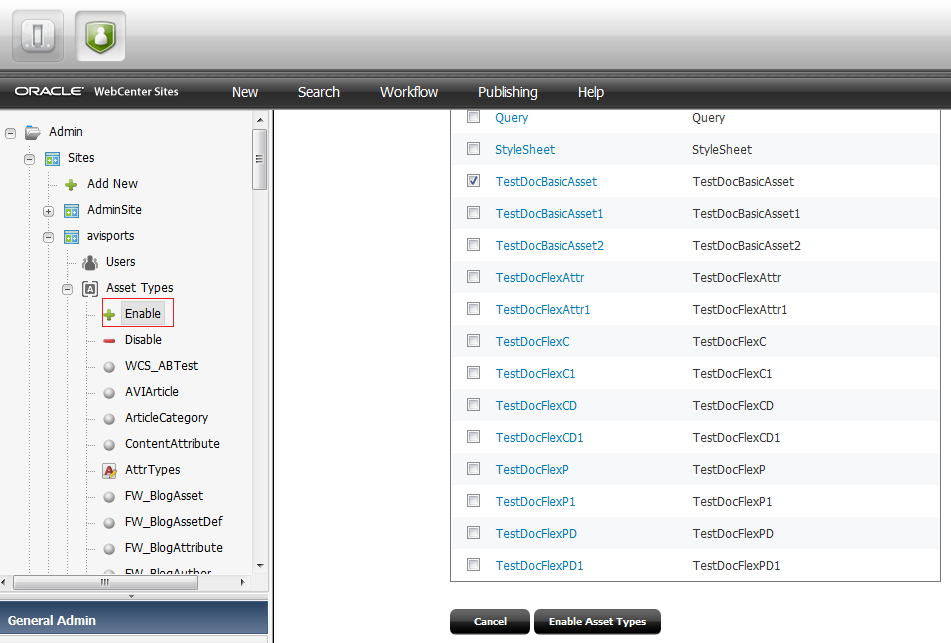Click the AttrTypes icon

[109, 471]
